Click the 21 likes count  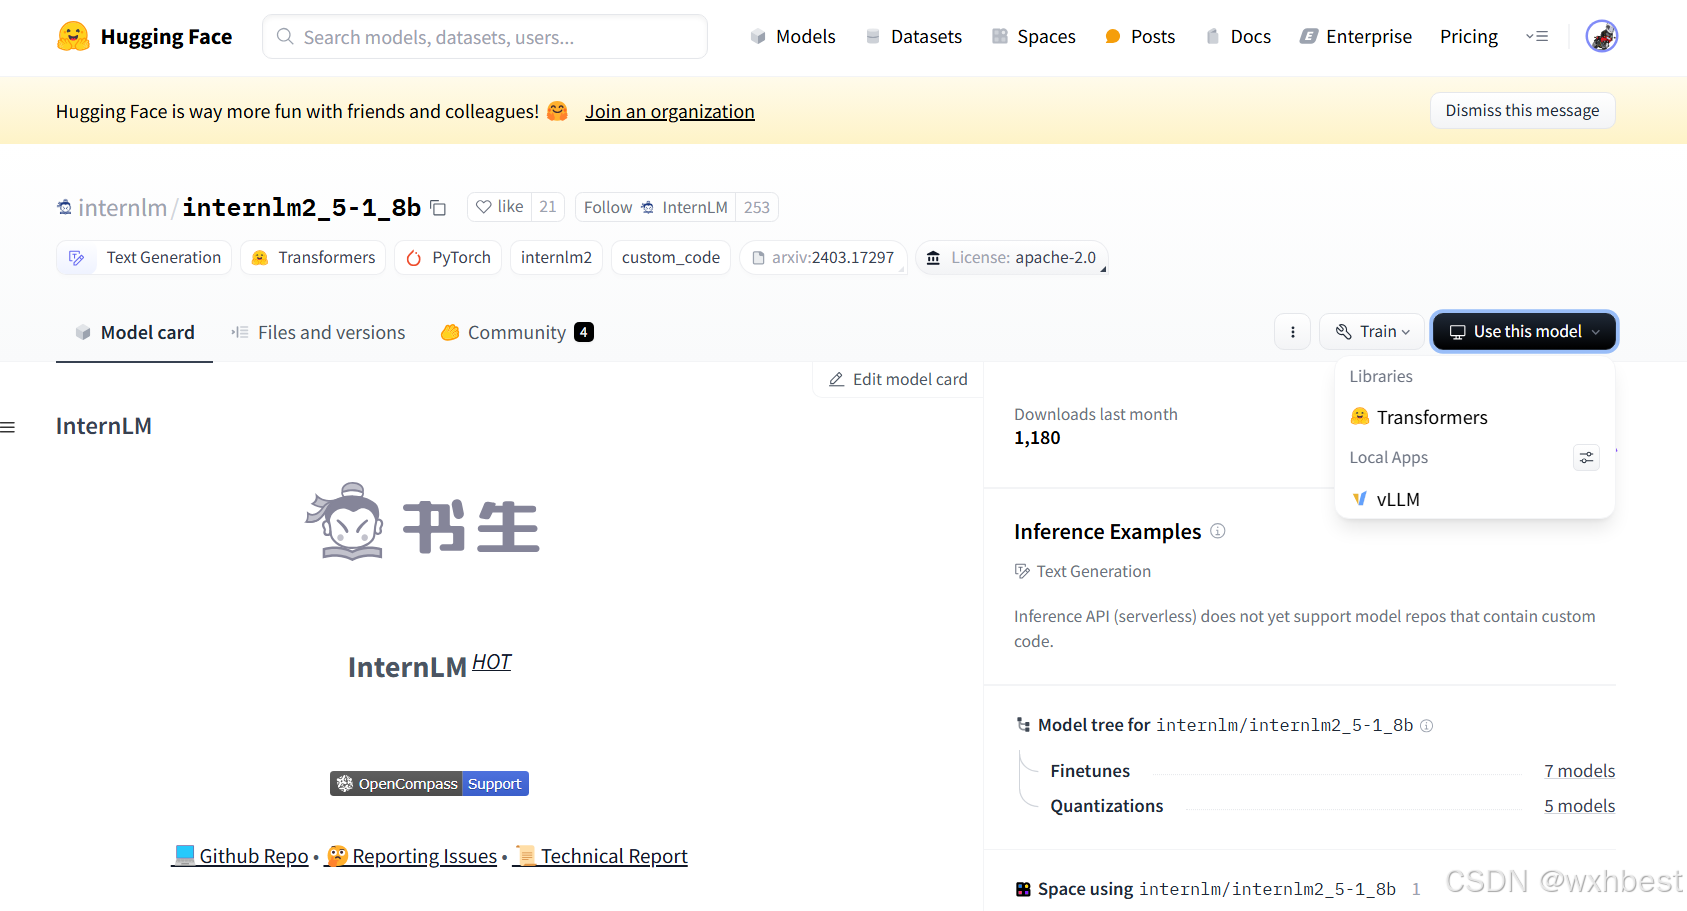click(547, 207)
